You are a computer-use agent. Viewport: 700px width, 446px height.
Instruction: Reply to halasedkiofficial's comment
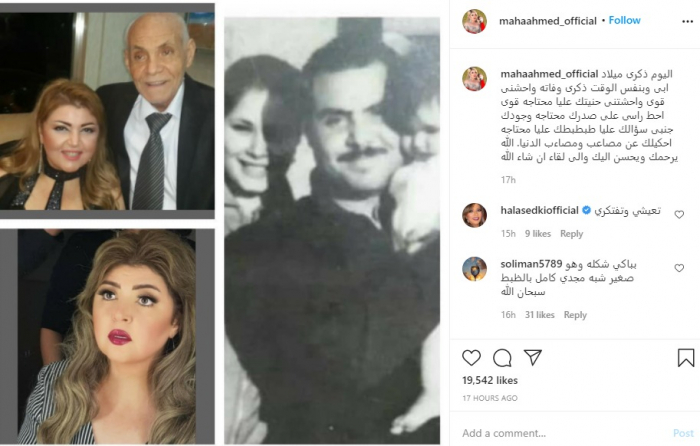(571, 233)
